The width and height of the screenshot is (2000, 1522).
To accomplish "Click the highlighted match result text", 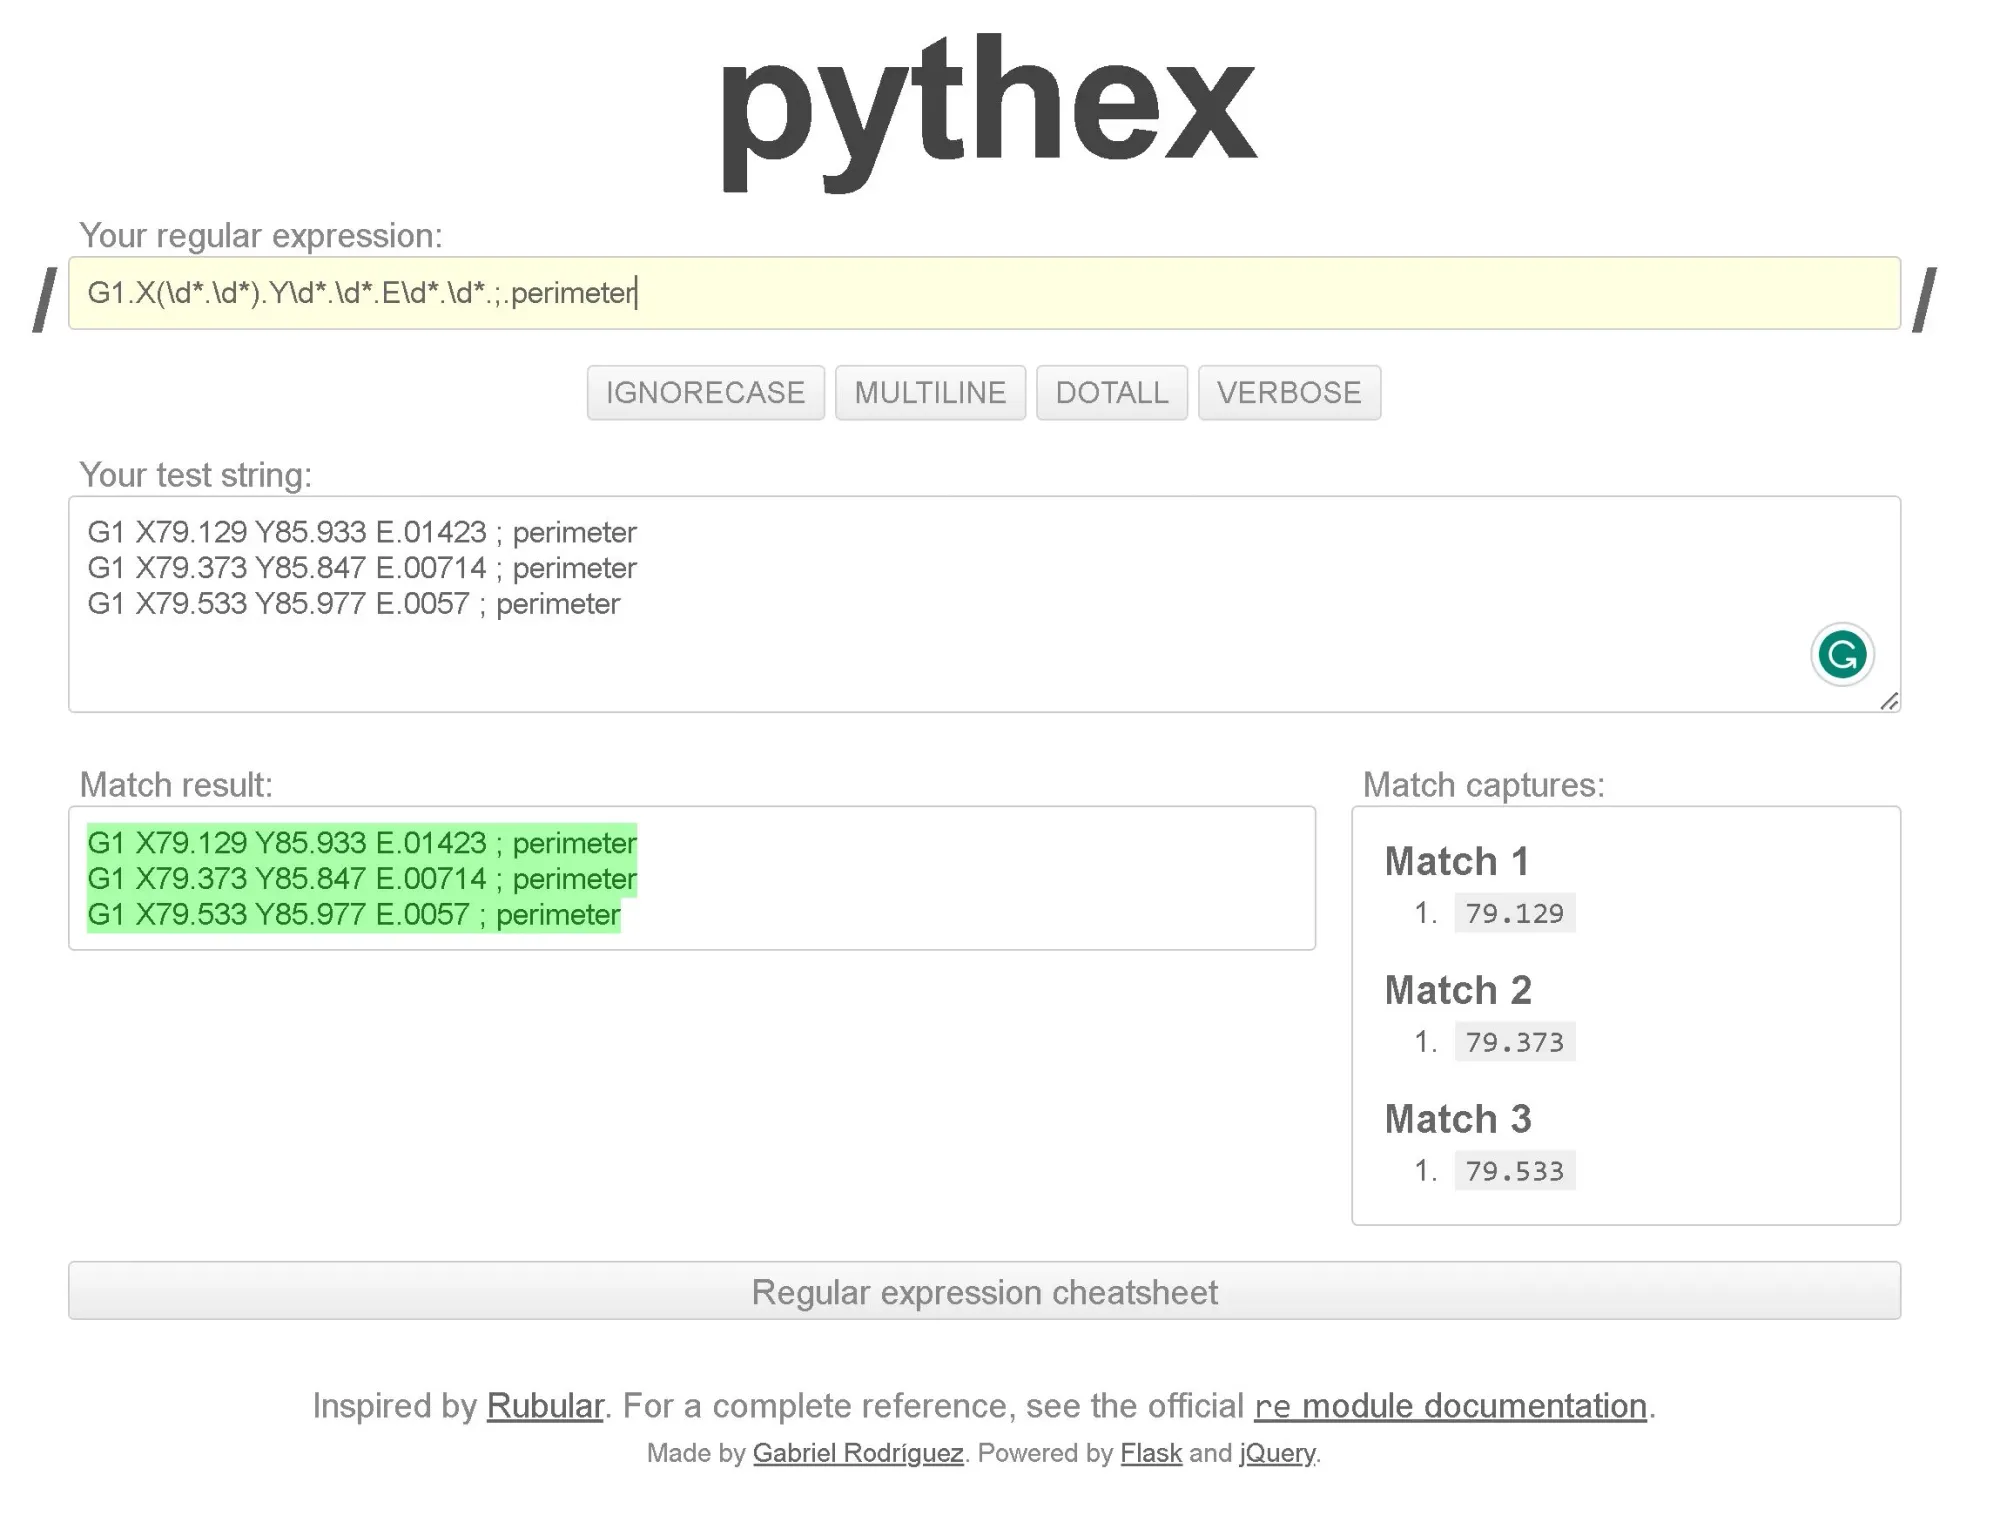I will tap(362, 878).
